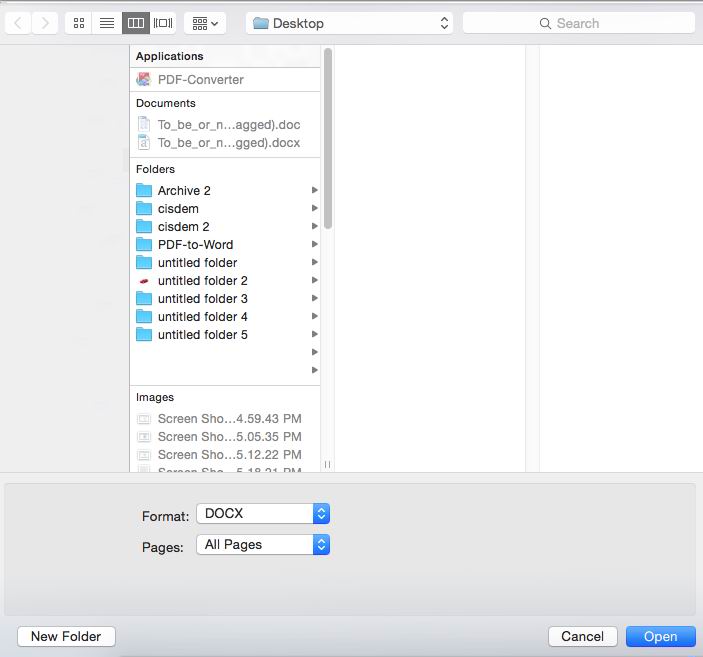The height and width of the screenshot is (657, 703).
Task: Click the untitled folder 4 icon
Action: tap(144, 316)
